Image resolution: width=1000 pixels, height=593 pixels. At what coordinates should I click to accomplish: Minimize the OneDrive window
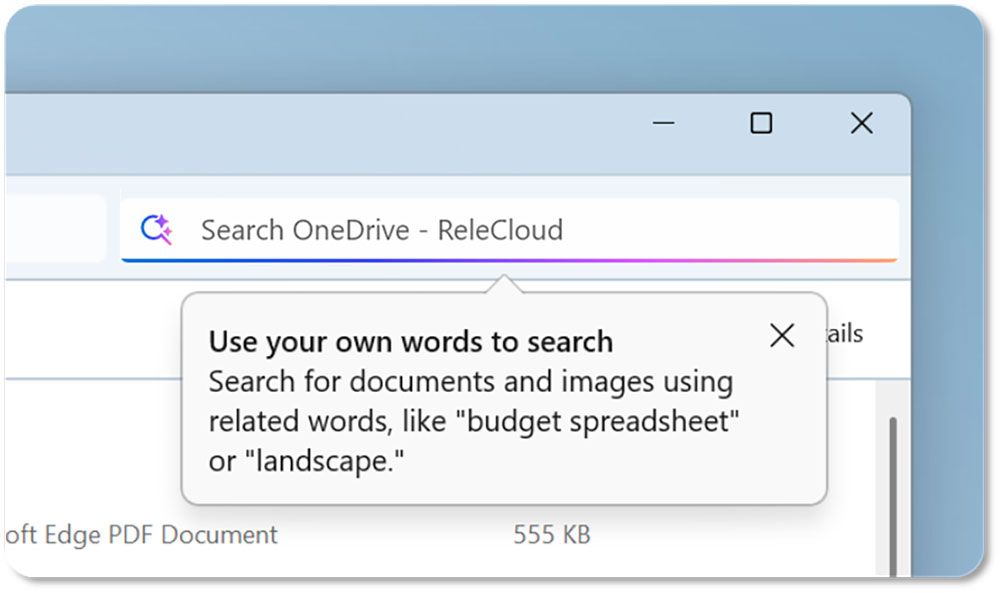[x=663, y=123]
